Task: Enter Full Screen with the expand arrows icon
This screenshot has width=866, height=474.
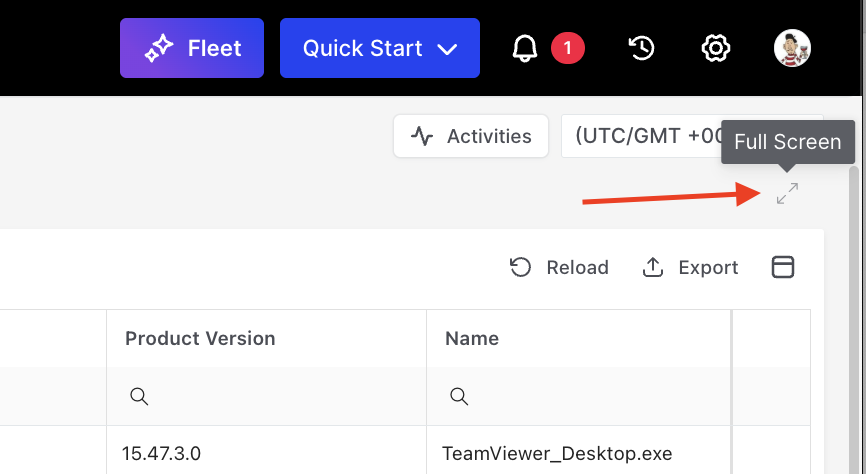Action: point(787,194)
